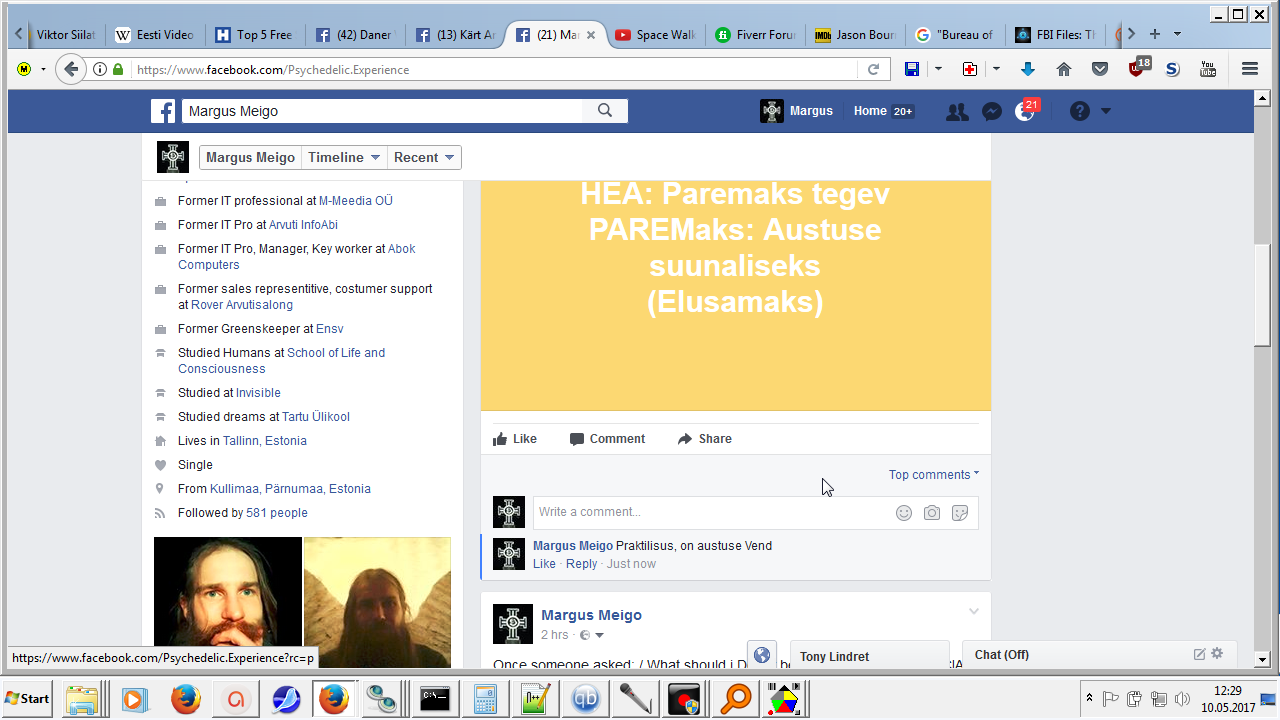1280x720 pixels.
Task: Open the account menu arrow in Facebook header
Action: (x=1106, y=111)
